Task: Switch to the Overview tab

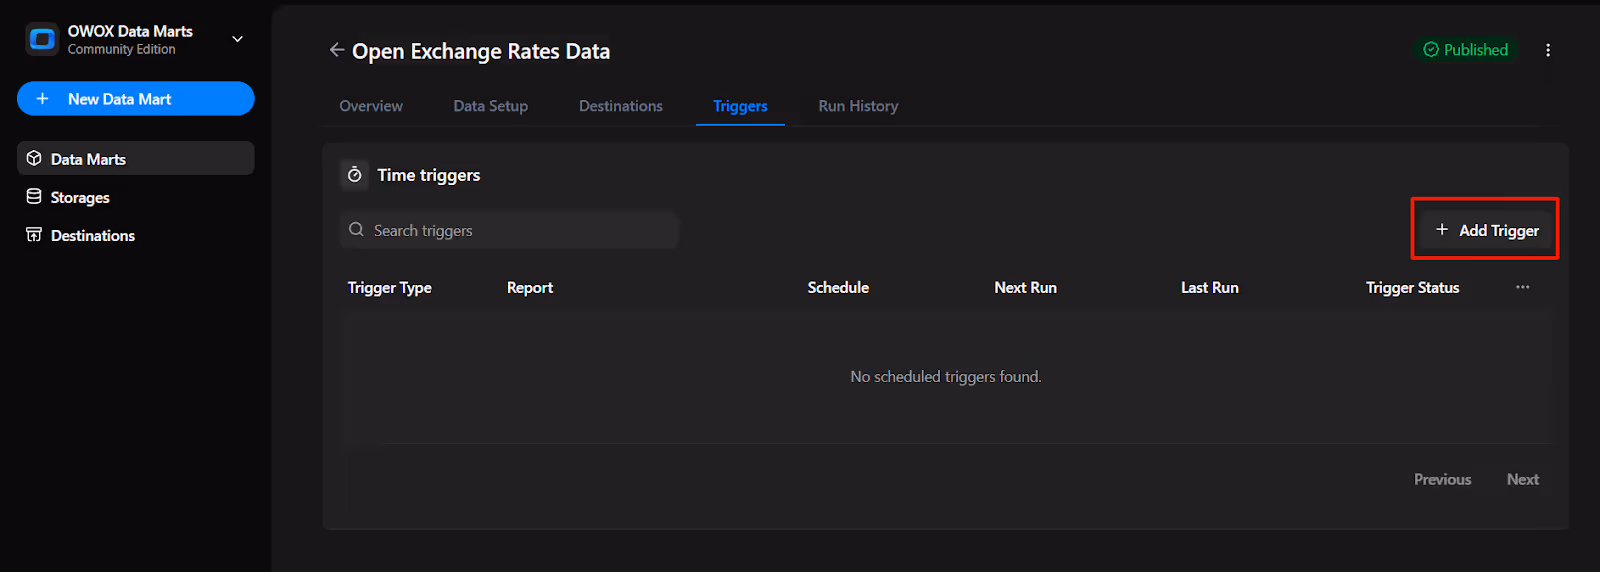Action: click(371, 106)
